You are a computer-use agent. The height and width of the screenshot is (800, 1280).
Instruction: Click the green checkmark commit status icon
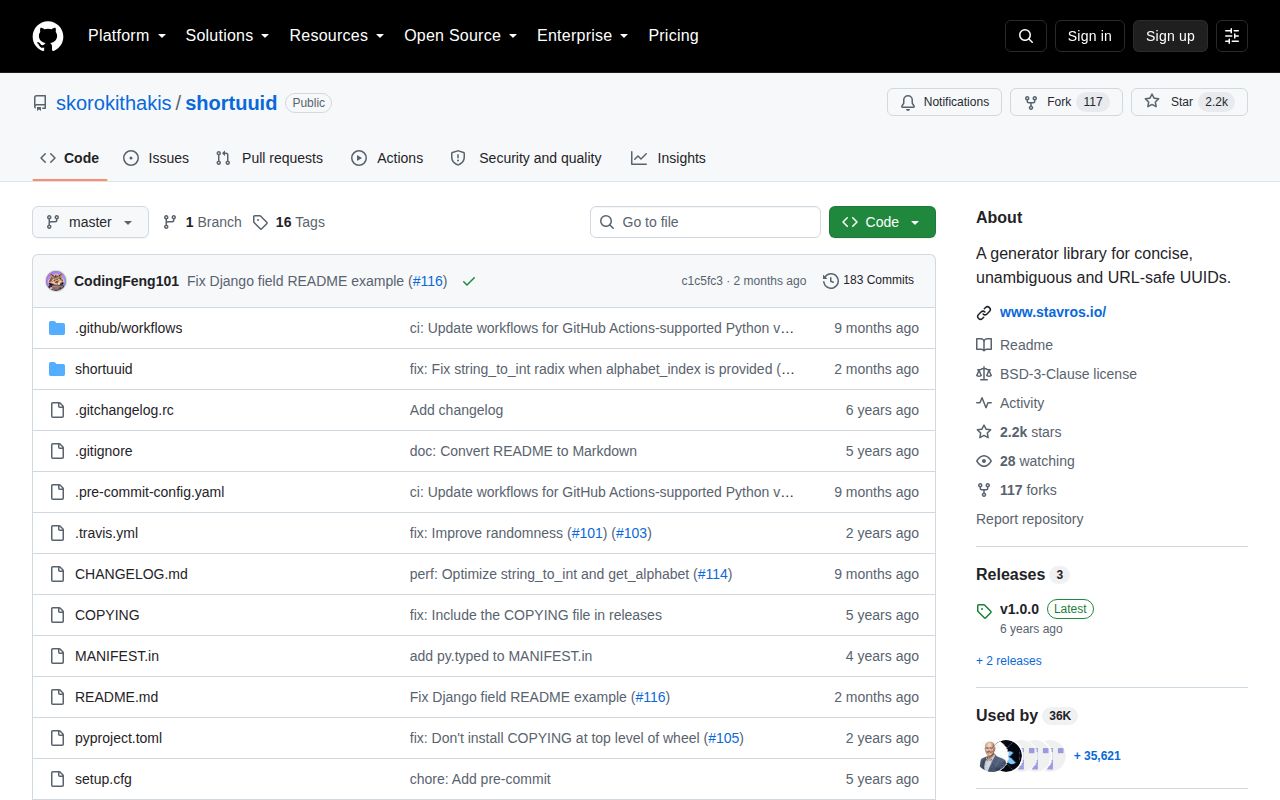469,281
